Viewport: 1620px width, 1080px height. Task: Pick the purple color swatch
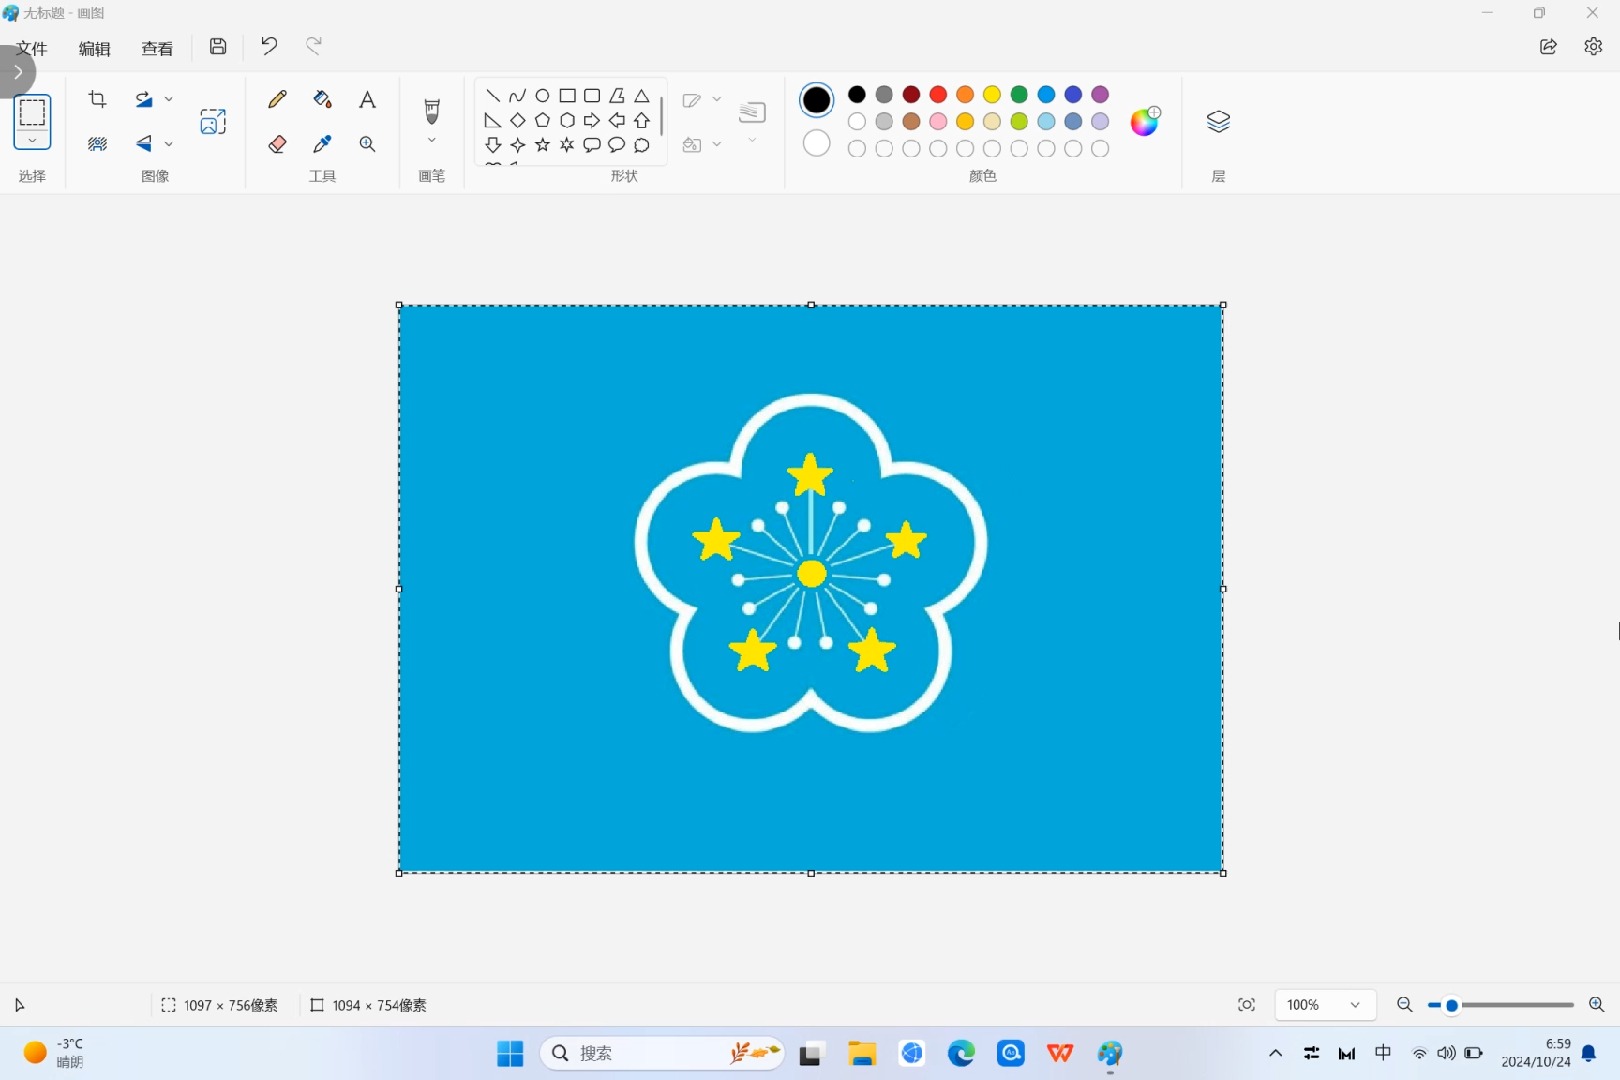[x=1100, y=94]
